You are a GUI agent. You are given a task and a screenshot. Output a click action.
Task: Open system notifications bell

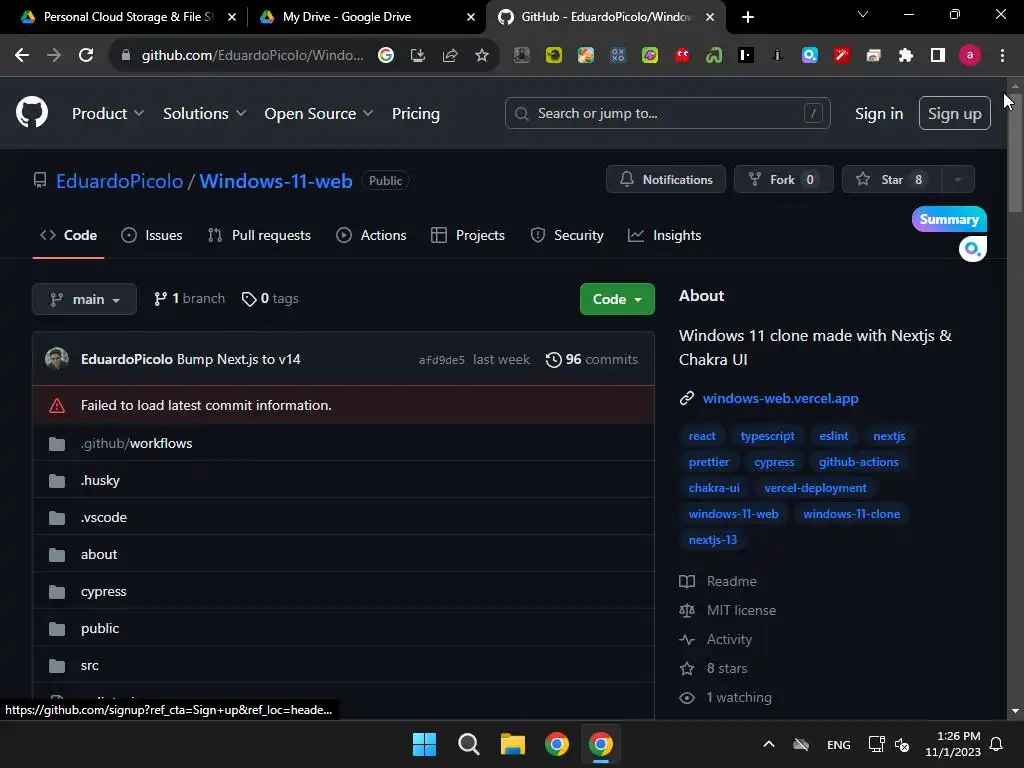pyautogui.click(x=997, y=744)
